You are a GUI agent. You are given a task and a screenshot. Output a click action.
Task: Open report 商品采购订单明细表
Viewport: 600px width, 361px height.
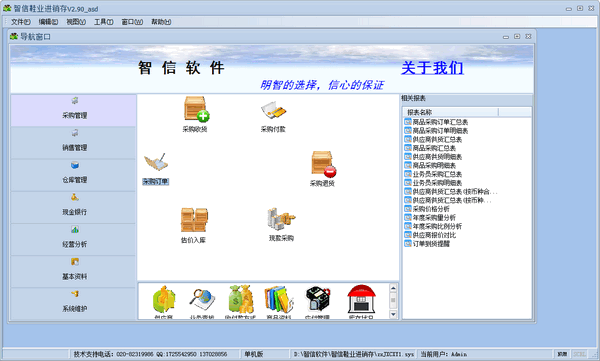436,131
